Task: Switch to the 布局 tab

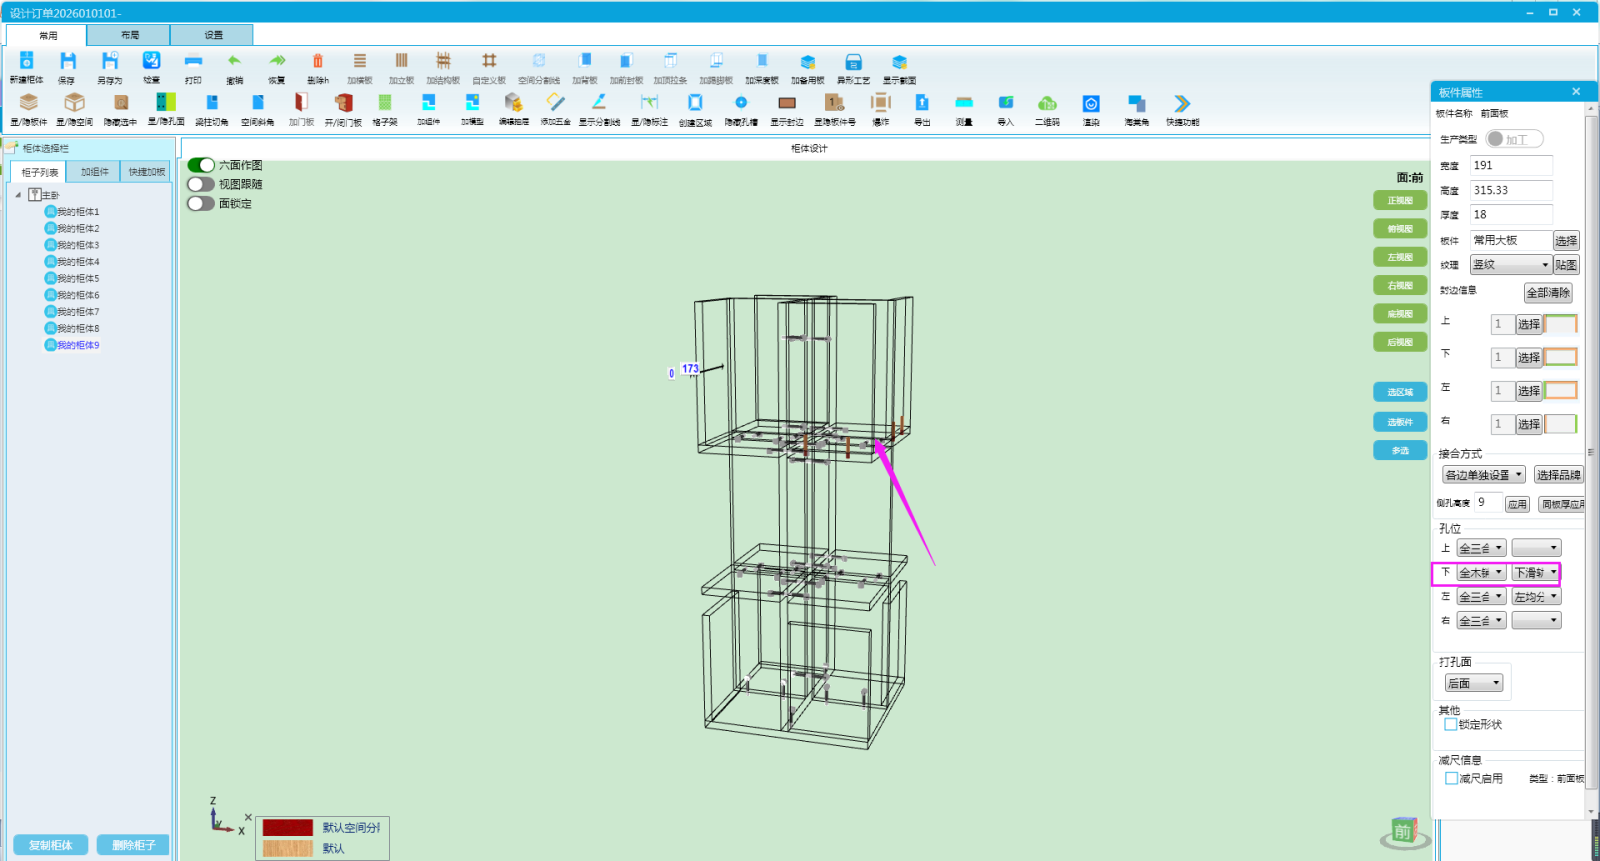Action: coord(130,35)
